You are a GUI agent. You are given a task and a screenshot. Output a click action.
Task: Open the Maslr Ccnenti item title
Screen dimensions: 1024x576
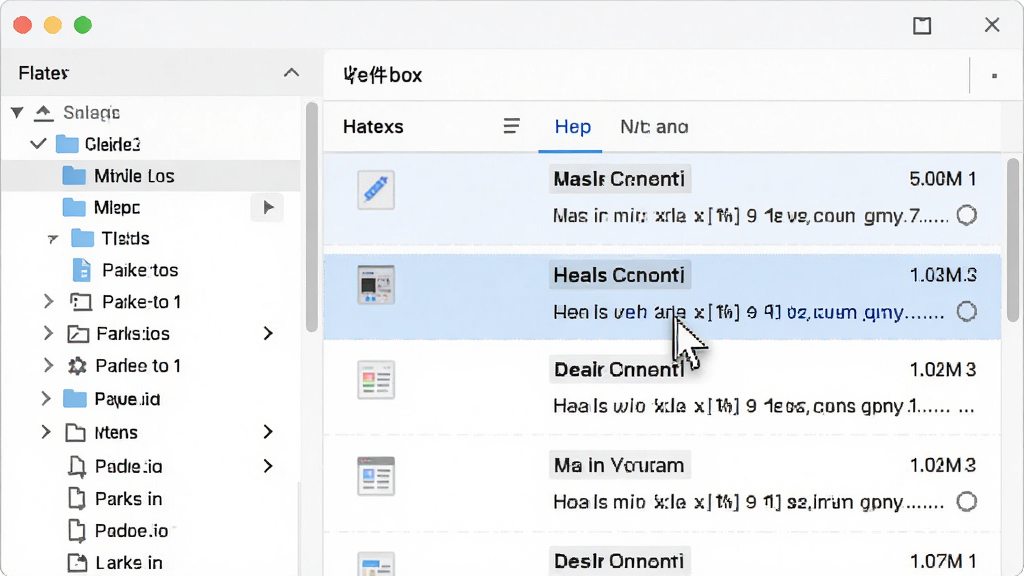click(619, 179)
